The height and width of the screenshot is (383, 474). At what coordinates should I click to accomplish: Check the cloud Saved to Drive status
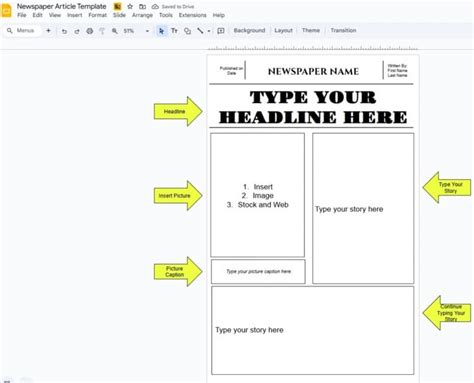click(173, 6)
